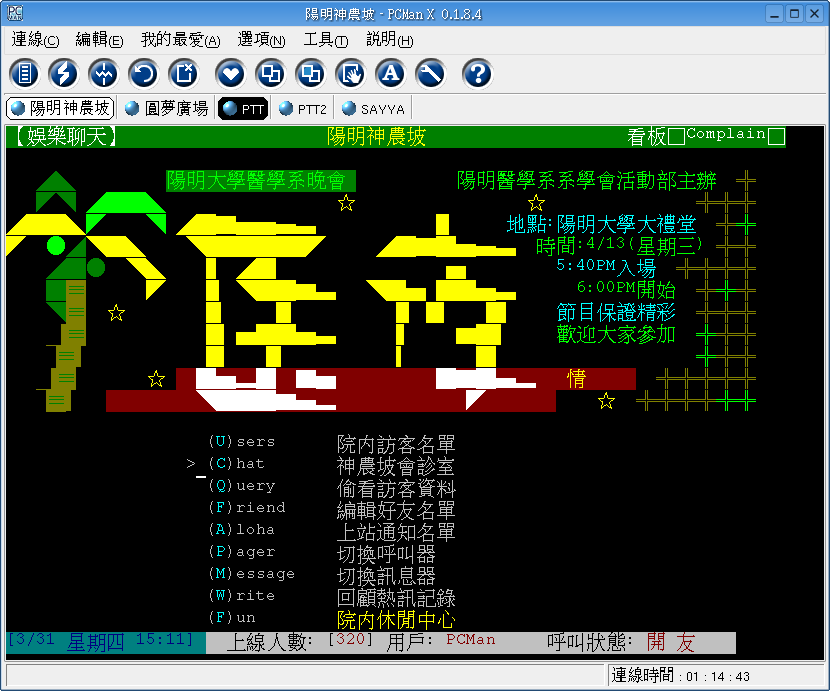This screenshot has height=691, width=830.
Task: Select the (P)ager menu entry
Action: 241,552
